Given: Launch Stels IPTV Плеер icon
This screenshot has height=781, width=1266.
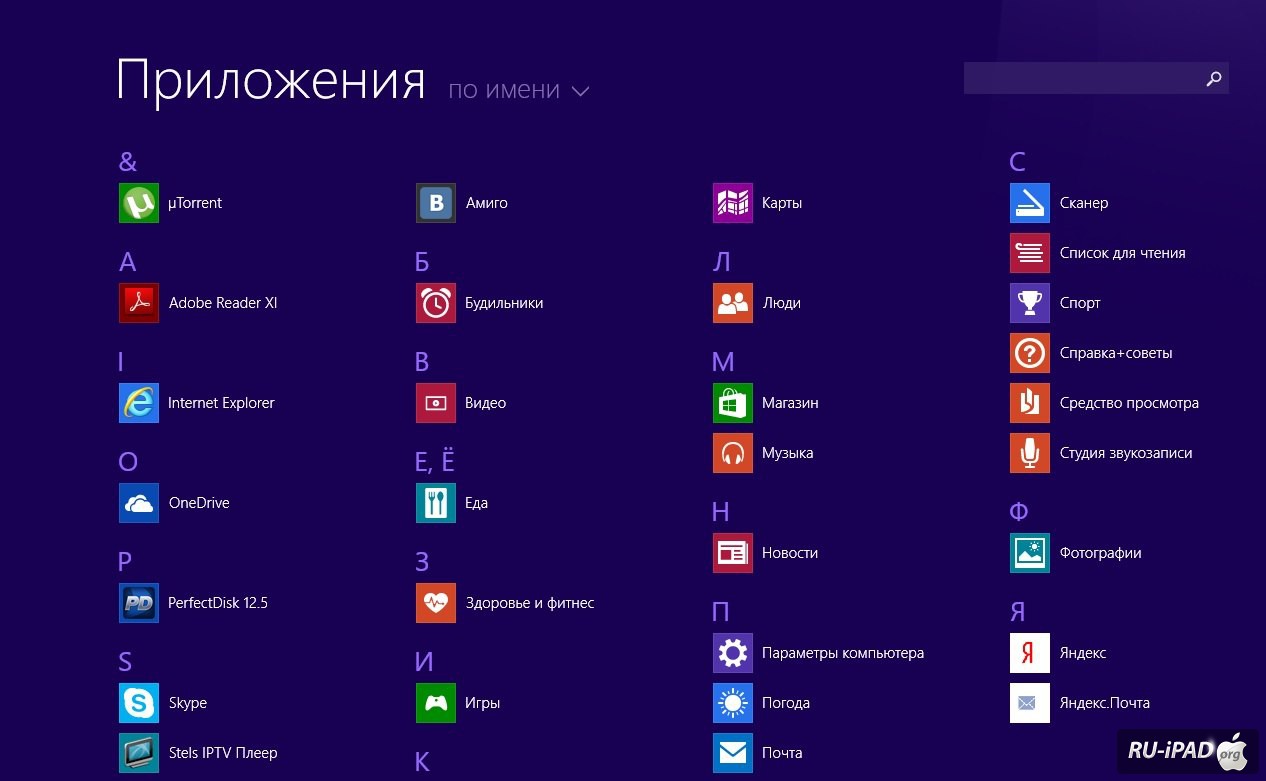Looking at the screenshot, I should tap(139, 753).
